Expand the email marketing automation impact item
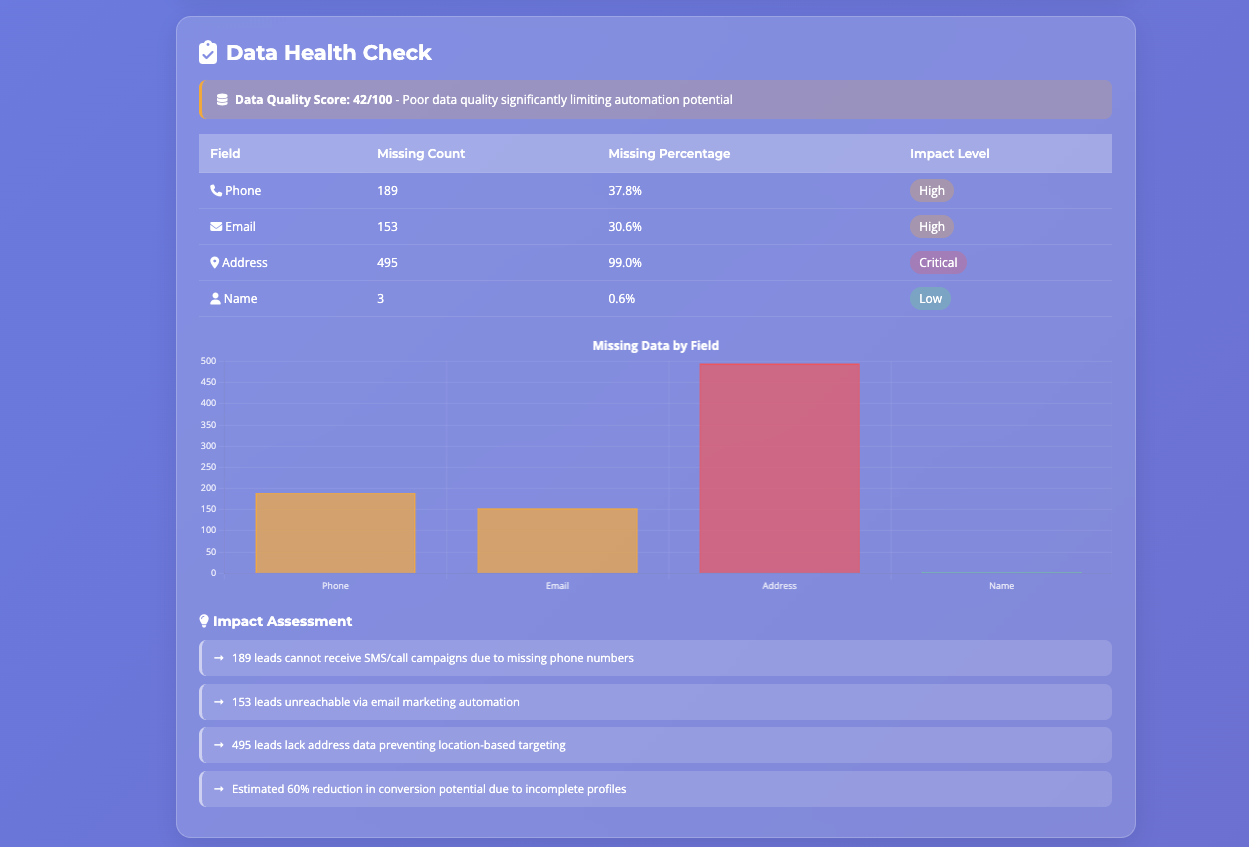Screen dimensions: 1249x847 click(656, 702)
